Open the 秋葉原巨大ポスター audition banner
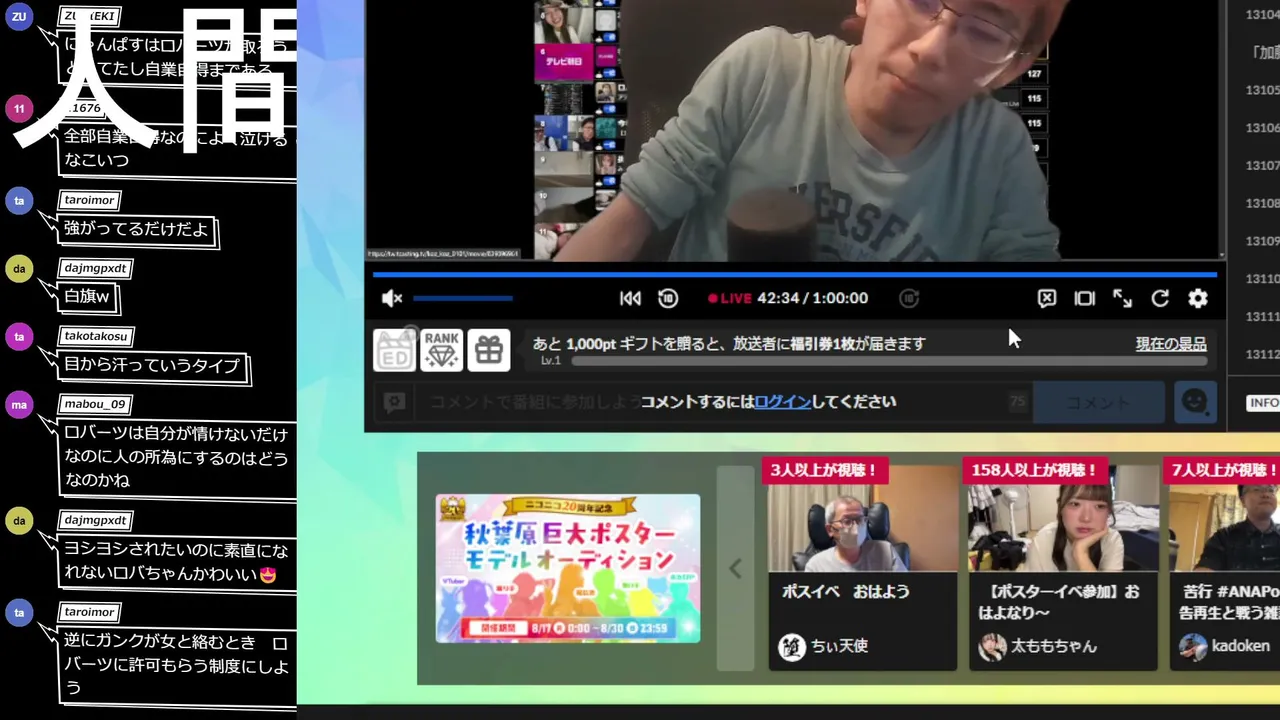Screen dimensions: 1280x720 pyautogui.click(x=568, y=568)
